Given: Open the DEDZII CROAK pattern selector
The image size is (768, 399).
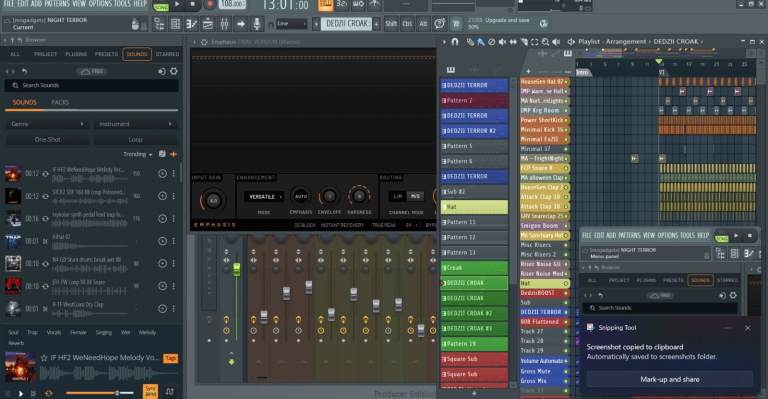Looking at the screenshot, I should point(347,23).
